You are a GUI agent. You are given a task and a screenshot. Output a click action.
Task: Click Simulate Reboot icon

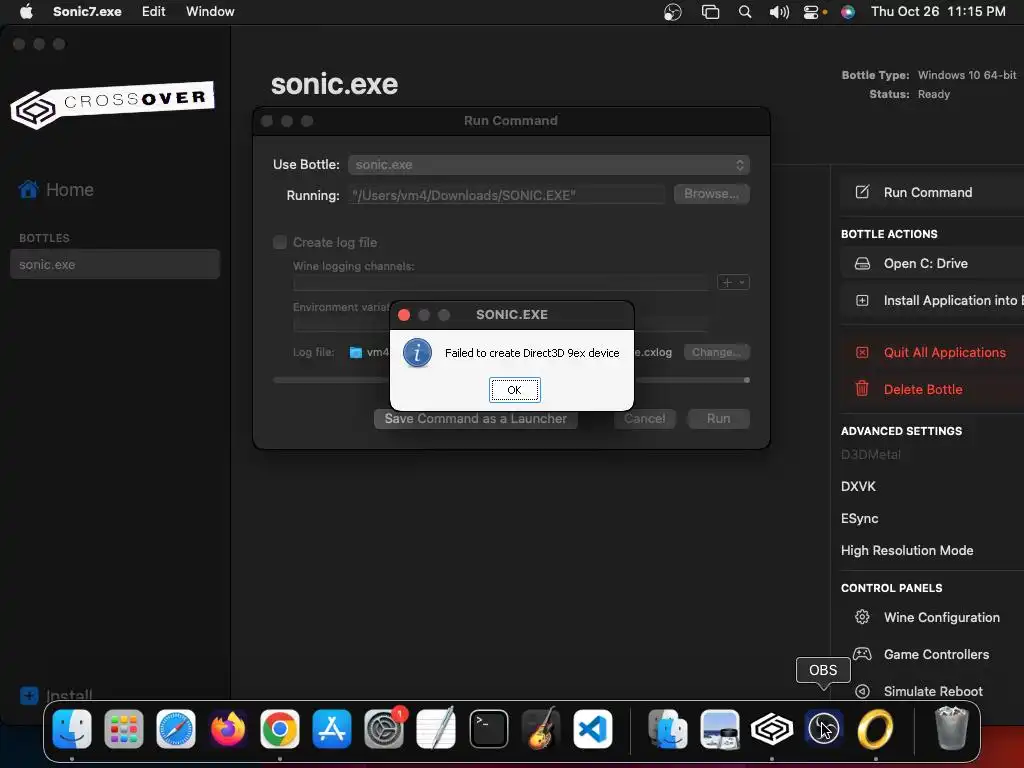click(x=862, y=691)
